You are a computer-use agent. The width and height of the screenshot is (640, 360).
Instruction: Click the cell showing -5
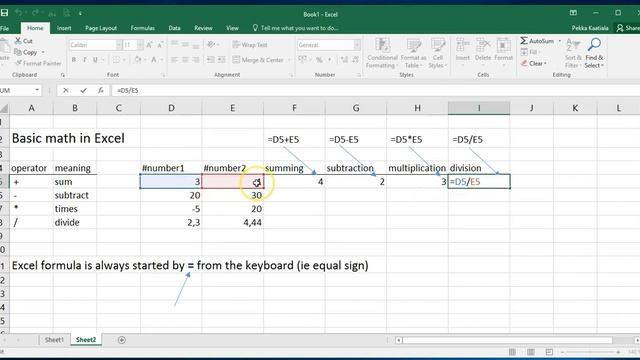(171, 209)
